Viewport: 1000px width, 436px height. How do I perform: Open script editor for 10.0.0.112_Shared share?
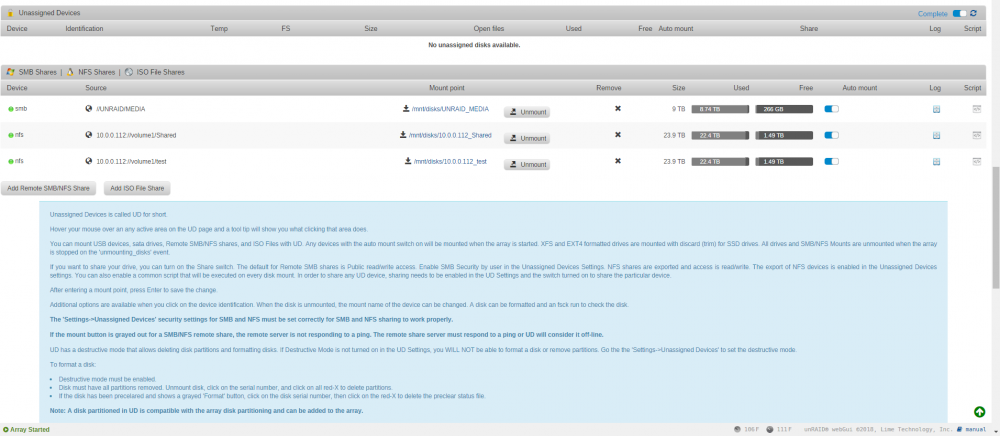click(976, 135)
